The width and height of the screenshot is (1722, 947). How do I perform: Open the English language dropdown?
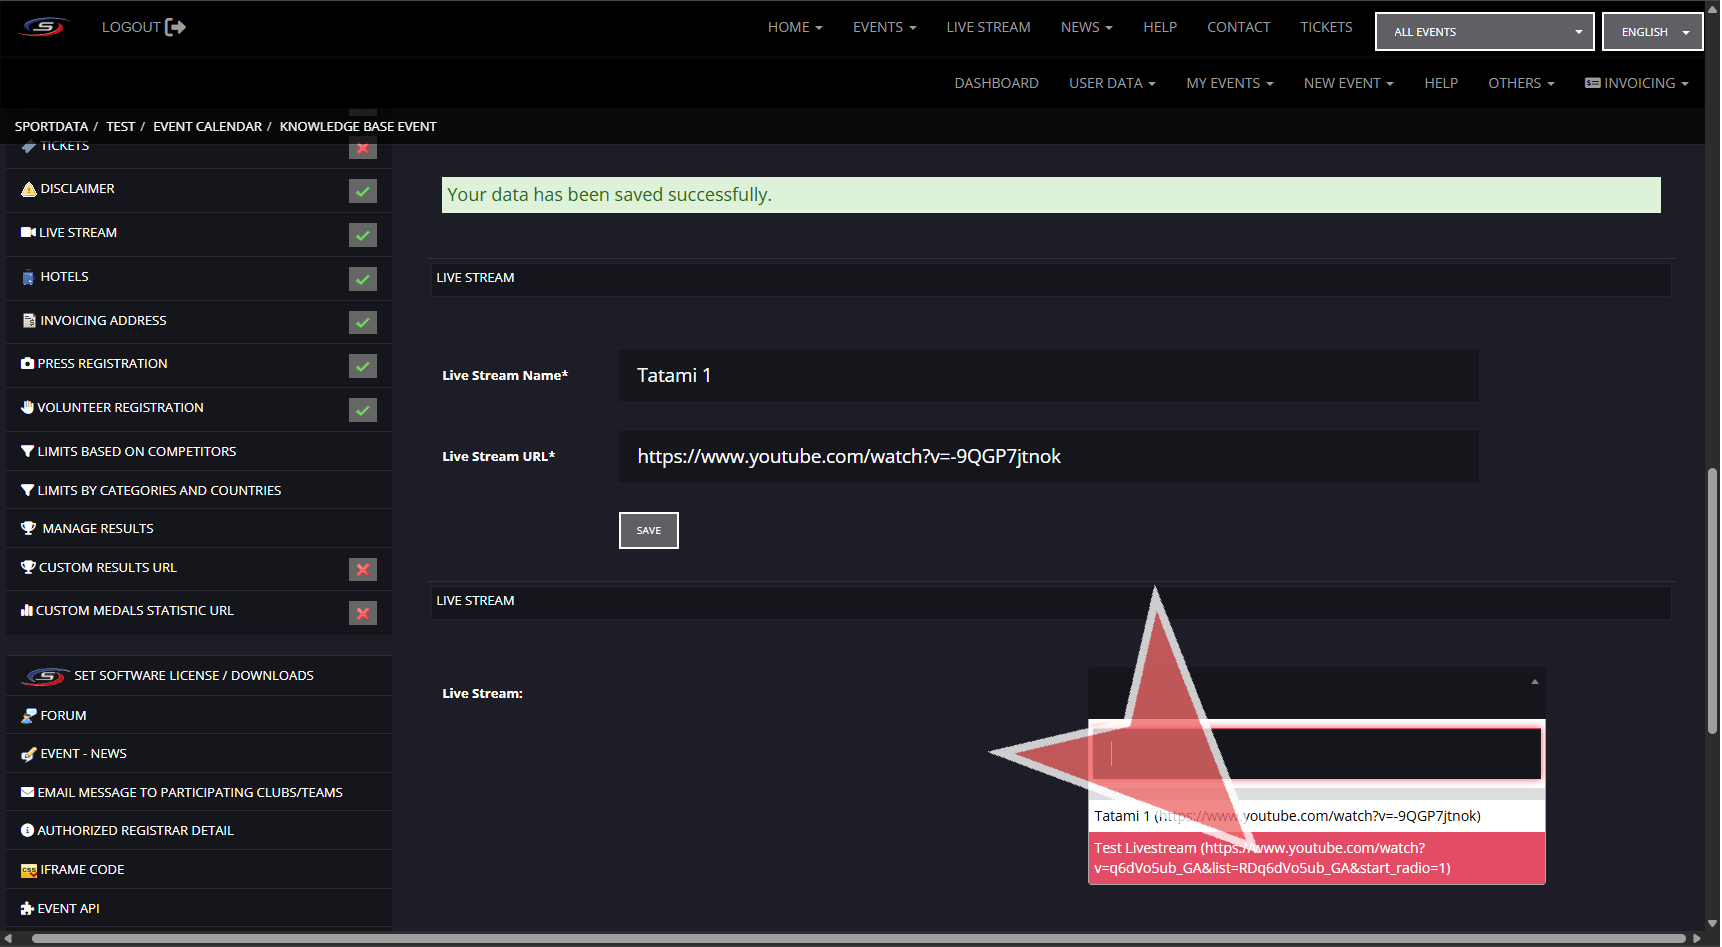(1652, 32)
